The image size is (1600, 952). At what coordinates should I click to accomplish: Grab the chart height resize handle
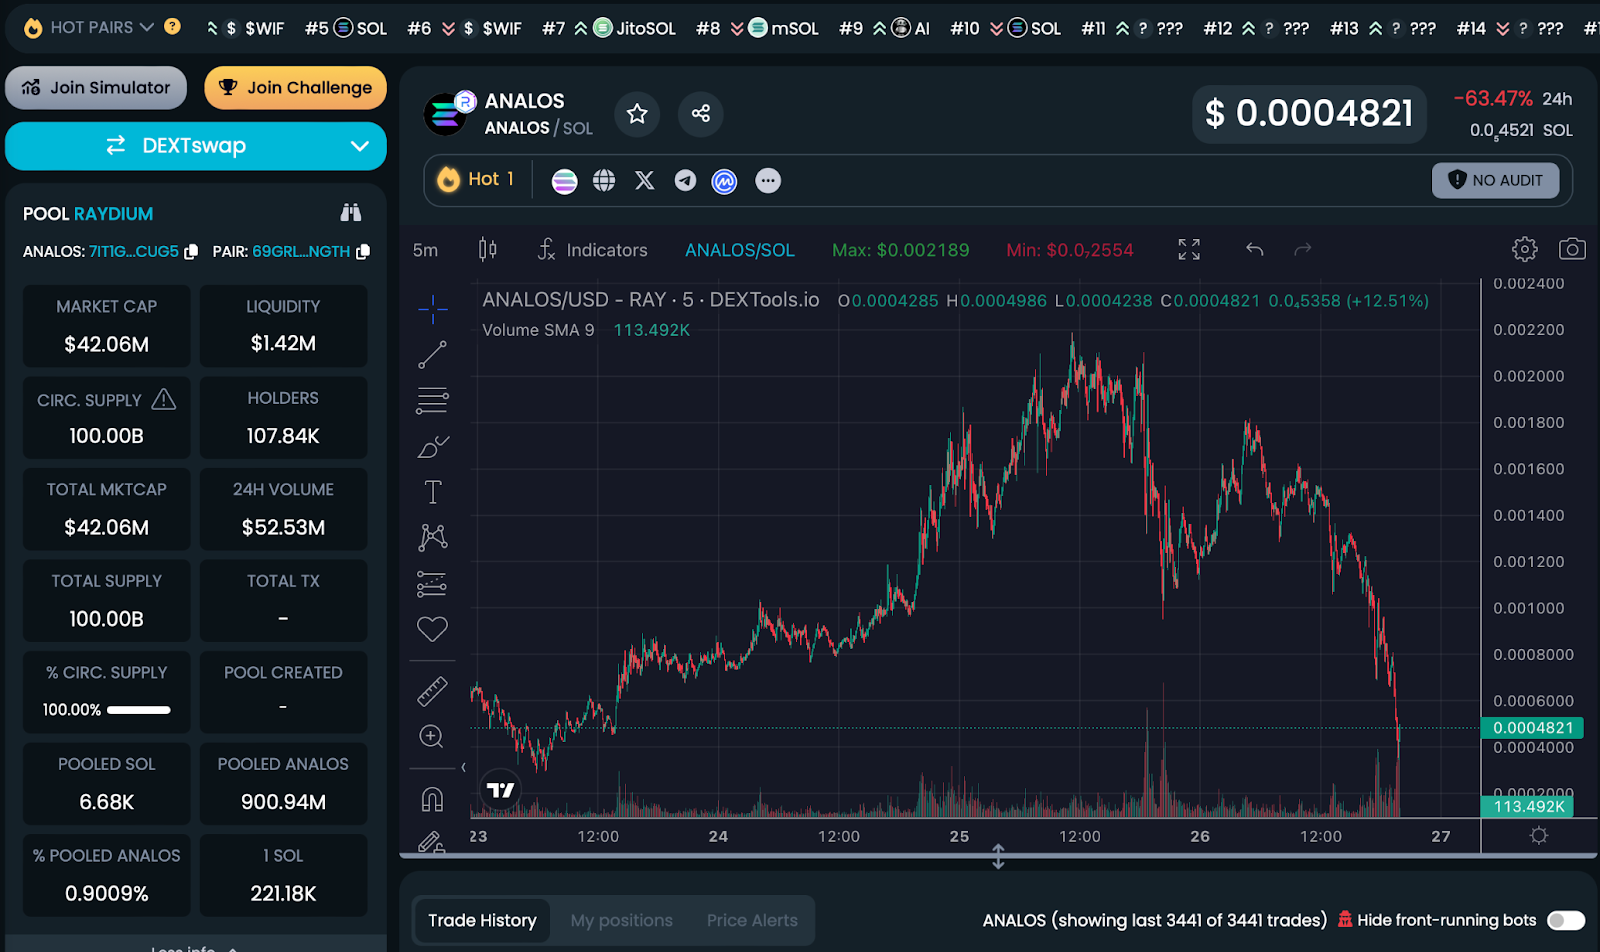[x=998, y=856]
